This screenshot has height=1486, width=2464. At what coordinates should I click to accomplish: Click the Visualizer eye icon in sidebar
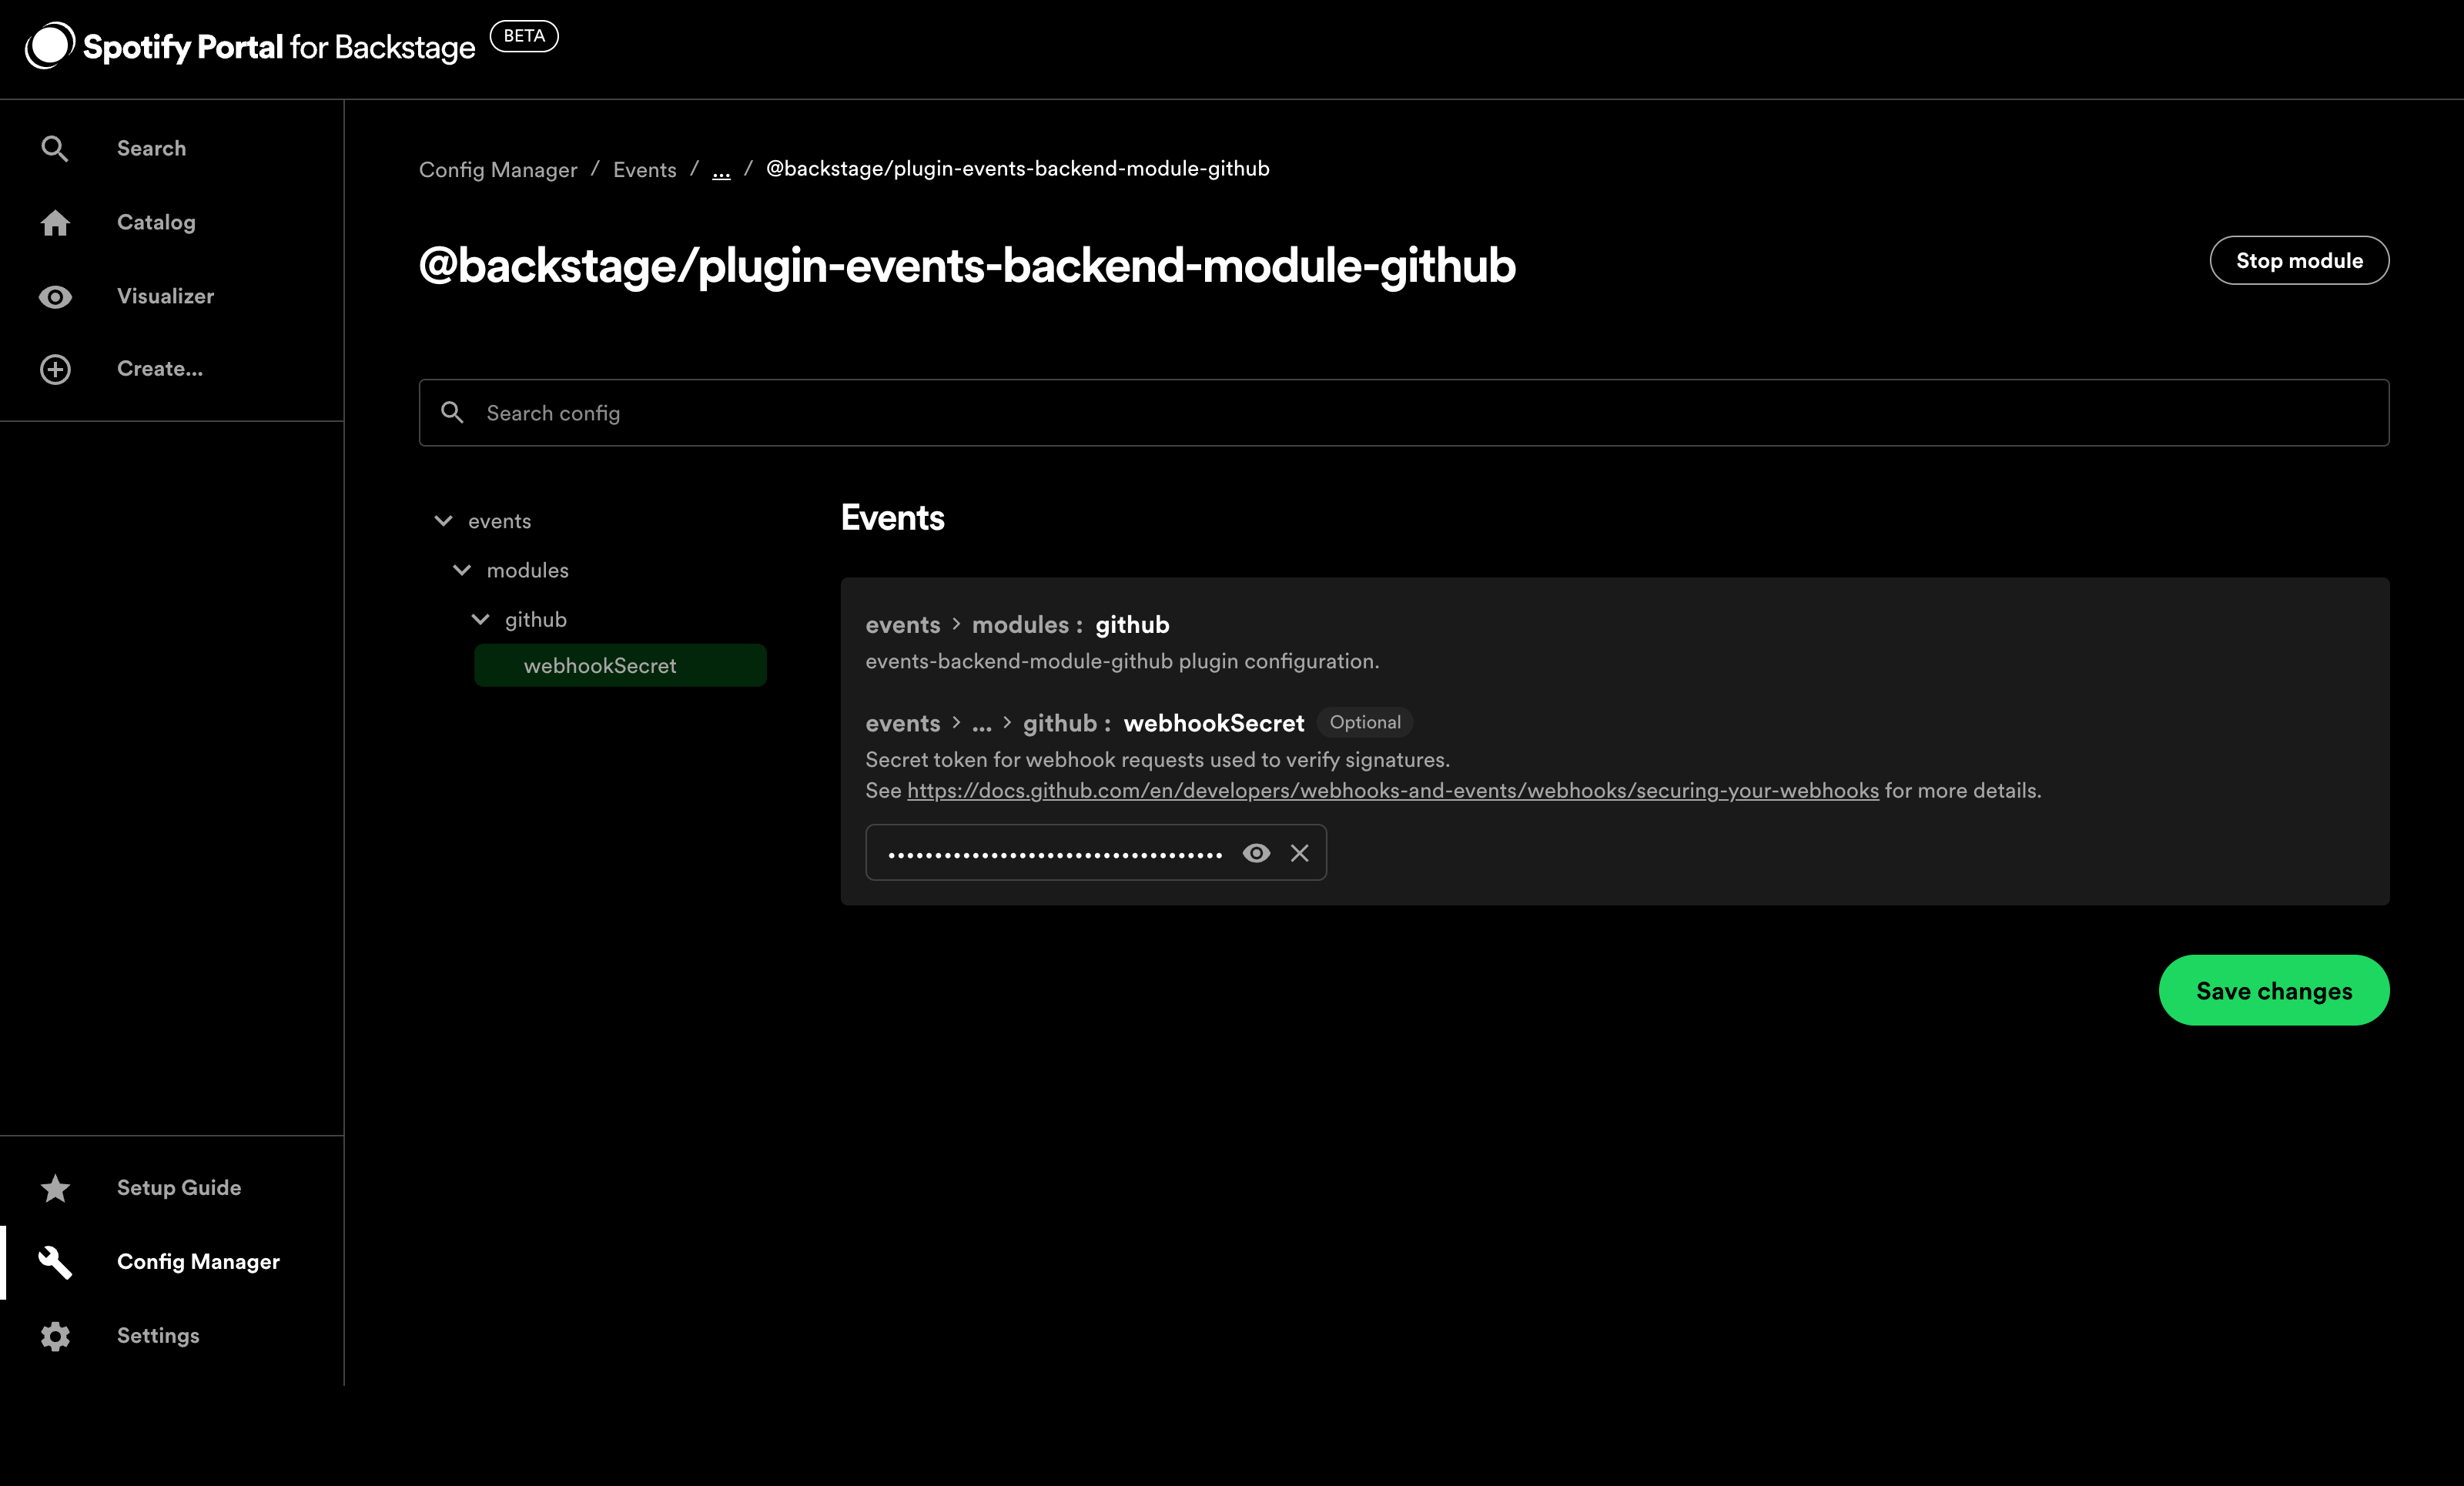click(55, 297)
